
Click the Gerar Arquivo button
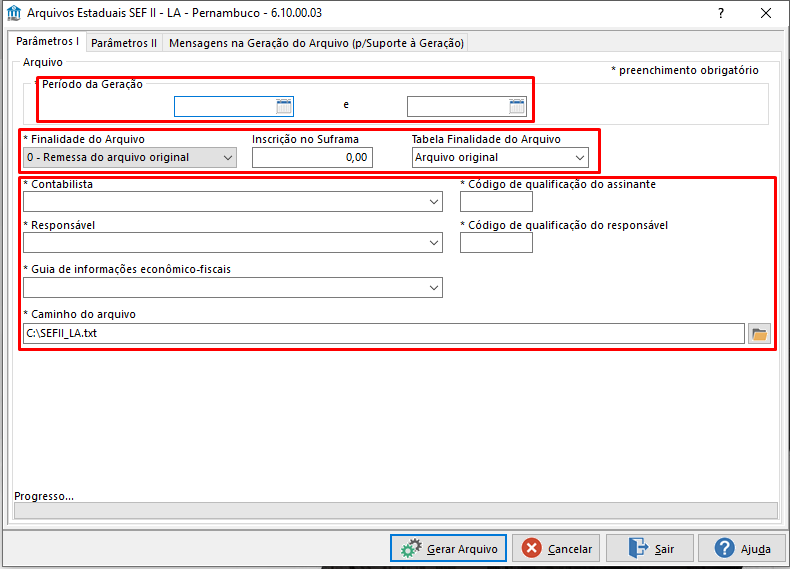(x=448, y=548)
